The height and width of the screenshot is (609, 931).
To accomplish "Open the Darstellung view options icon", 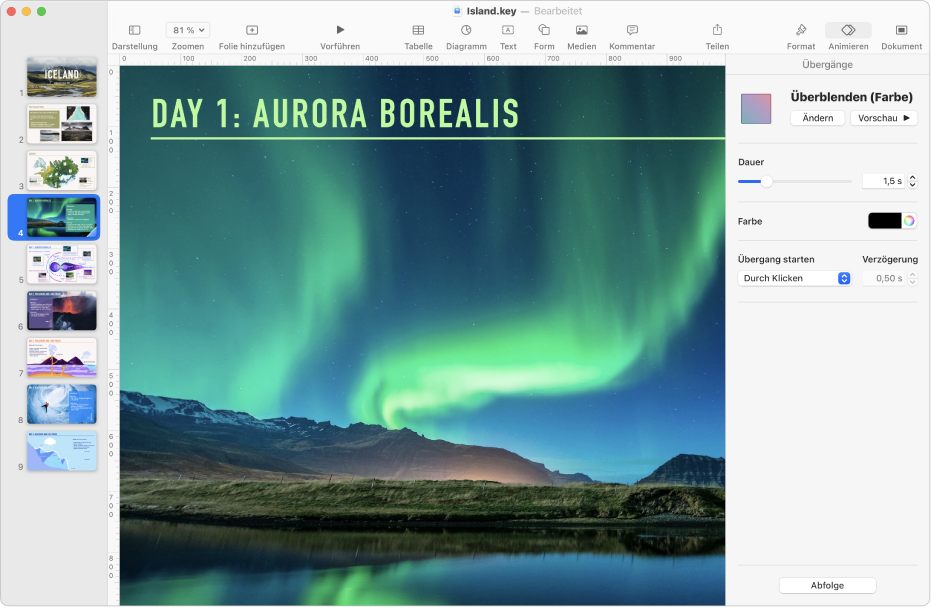I will point(134,31).
